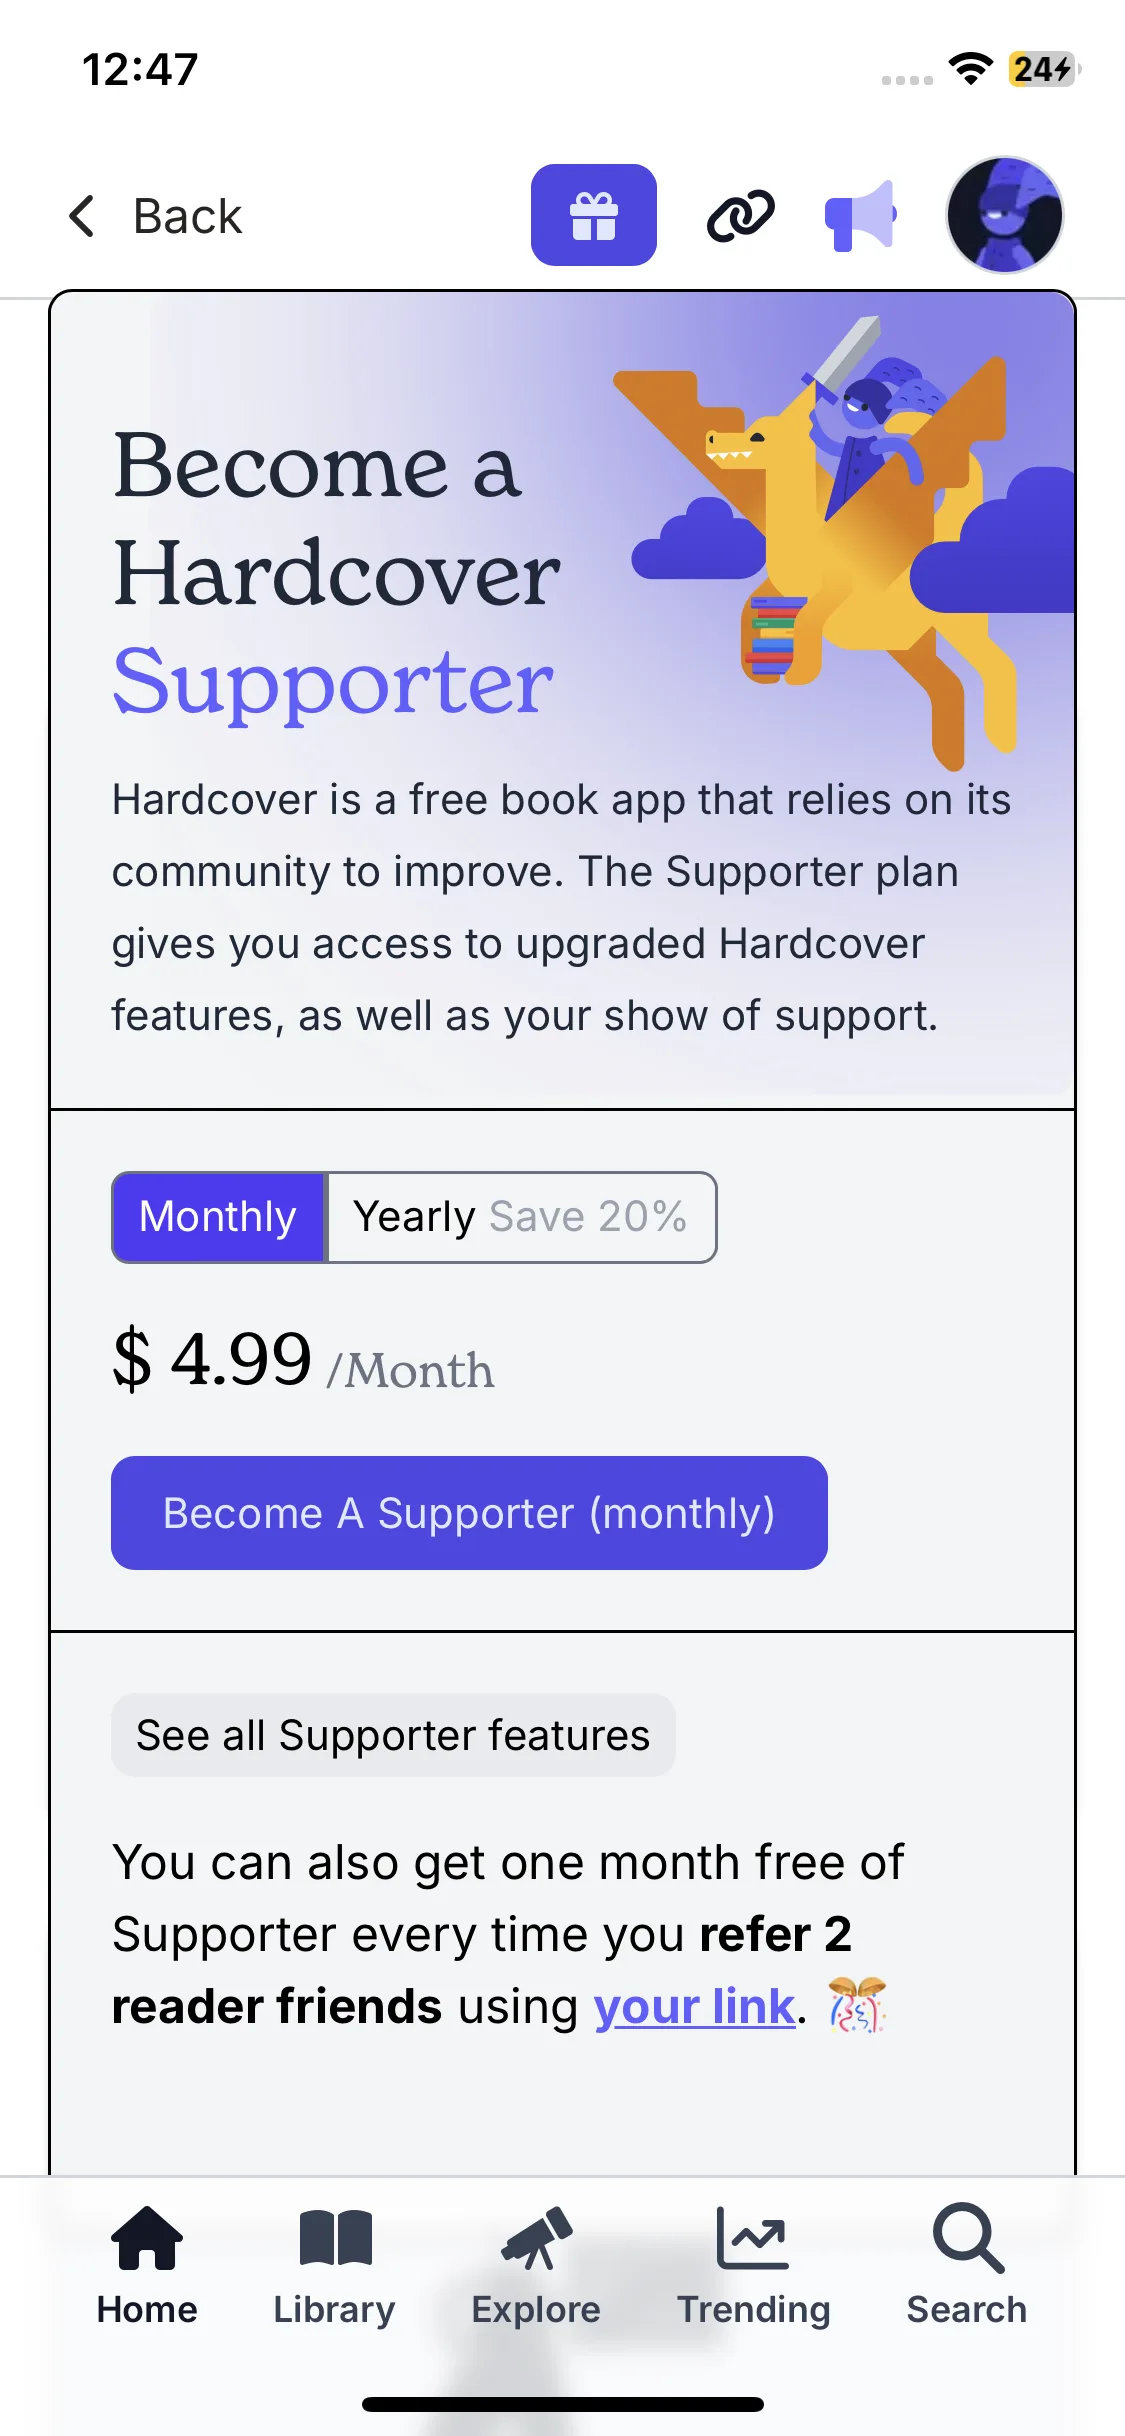Tap the Wi-Fi status icon
The height and width of the screenshot is (2436, 1125).
click(970, 69)
